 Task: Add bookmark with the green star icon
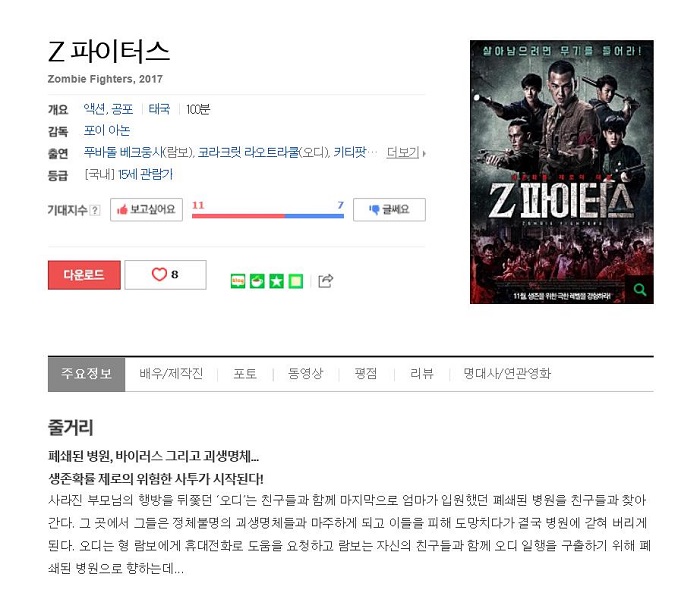tap(276, 281)
